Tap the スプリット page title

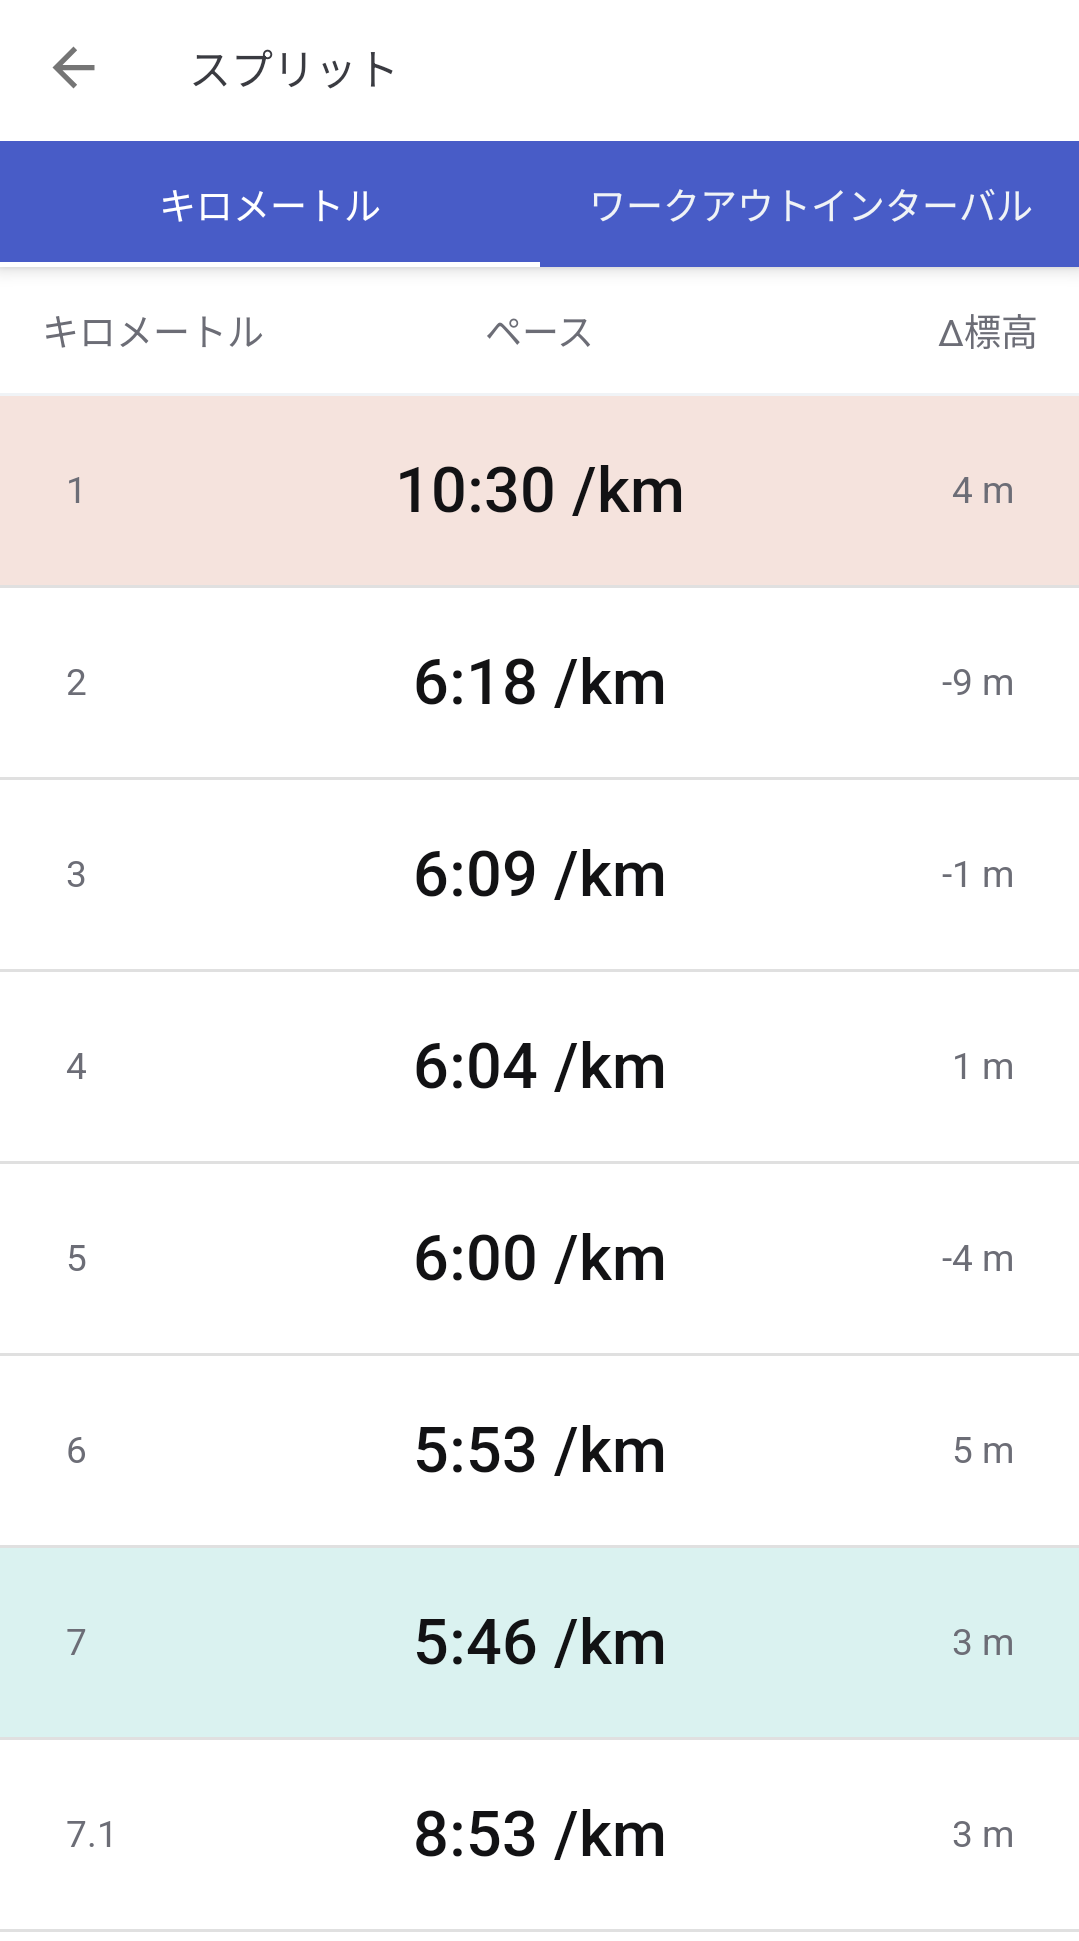pos(293,69)
